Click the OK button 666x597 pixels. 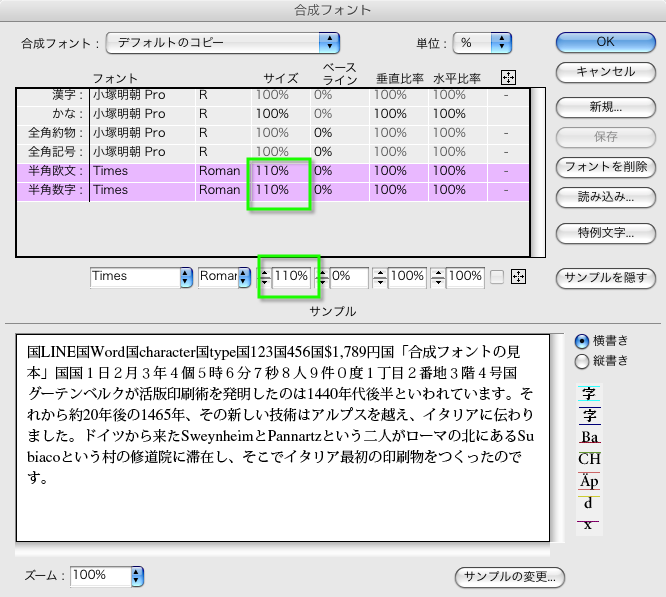(x=606, y=42)
